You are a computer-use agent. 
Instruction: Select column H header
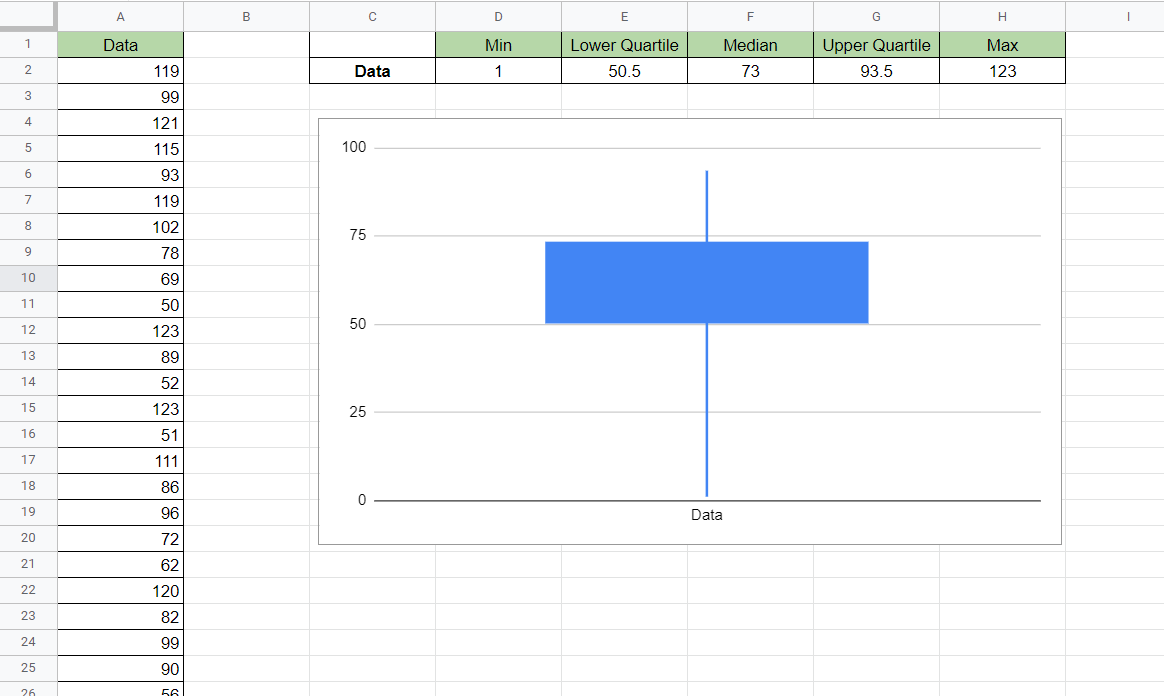point(1002,16)
